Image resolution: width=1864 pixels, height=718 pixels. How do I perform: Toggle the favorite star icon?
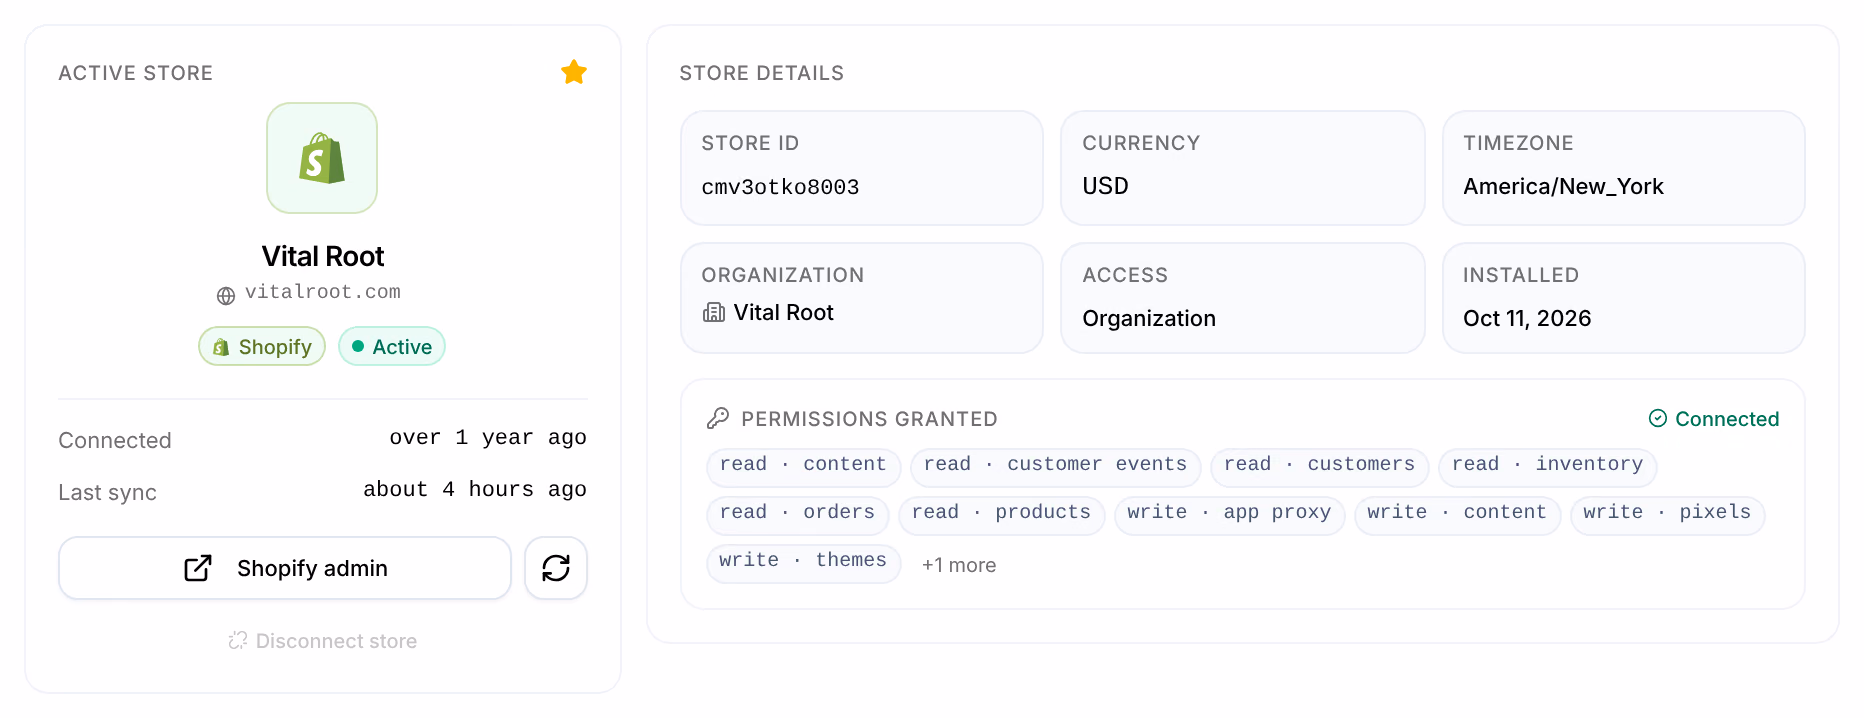[574, 72]
